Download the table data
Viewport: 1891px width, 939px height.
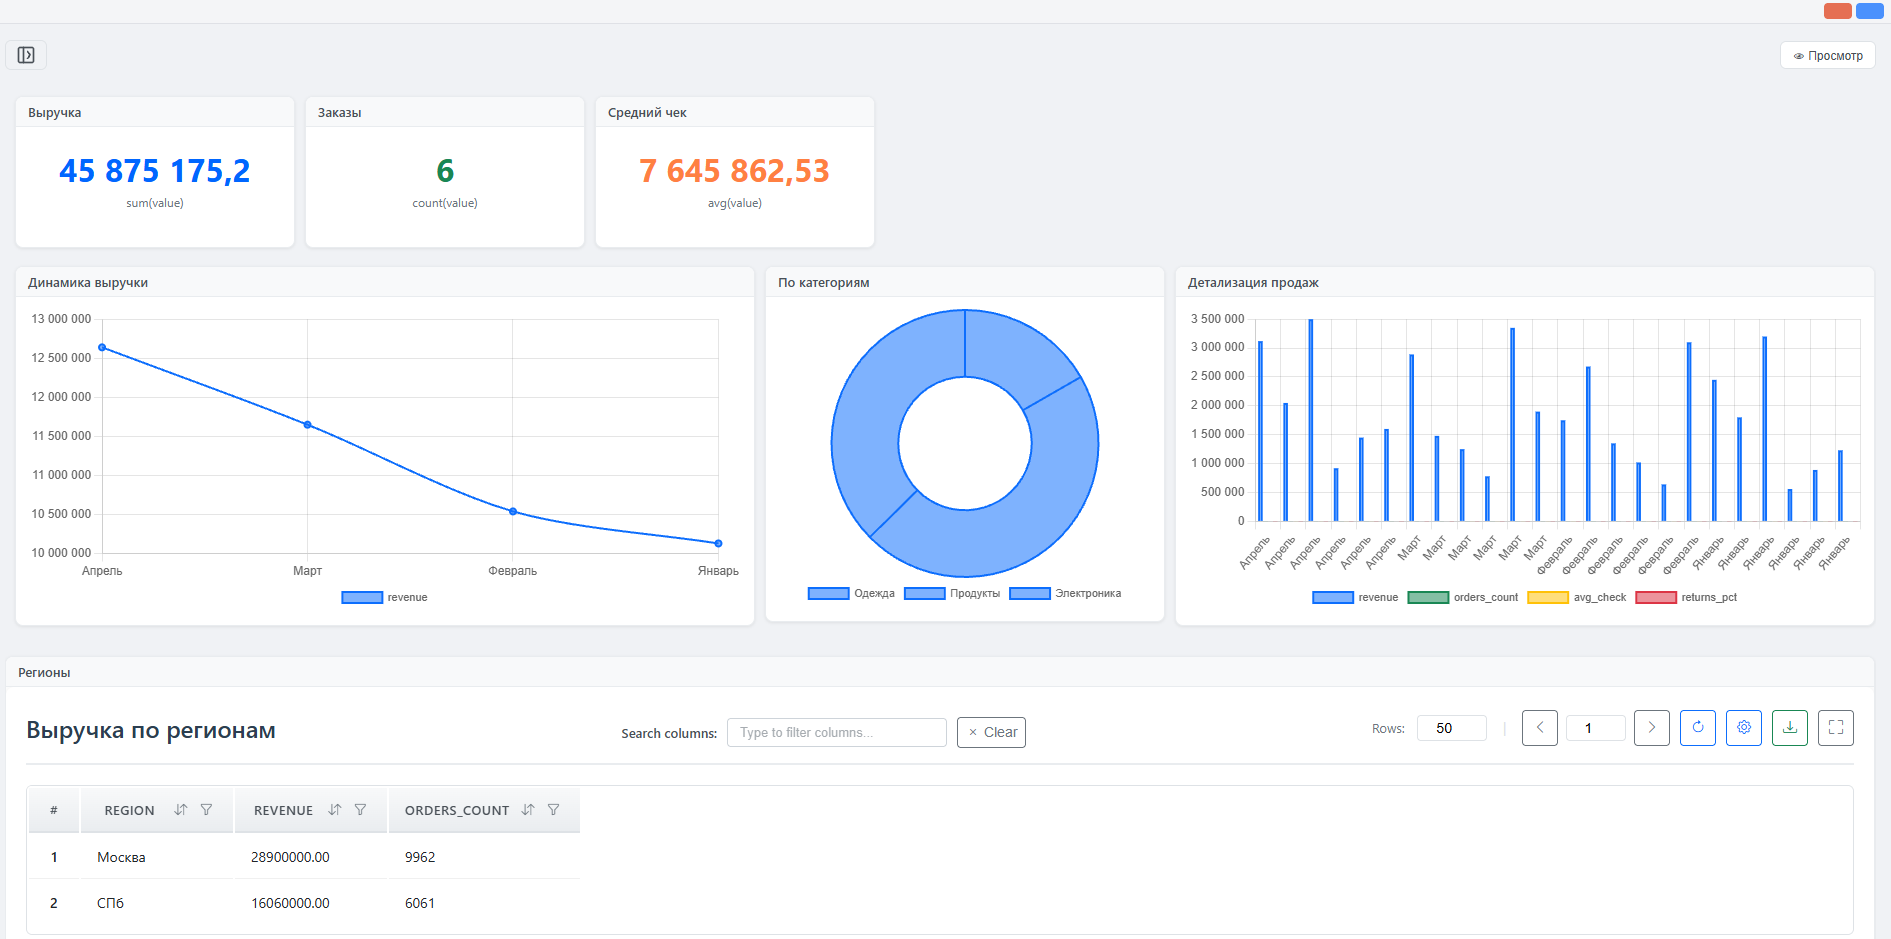1790,728
